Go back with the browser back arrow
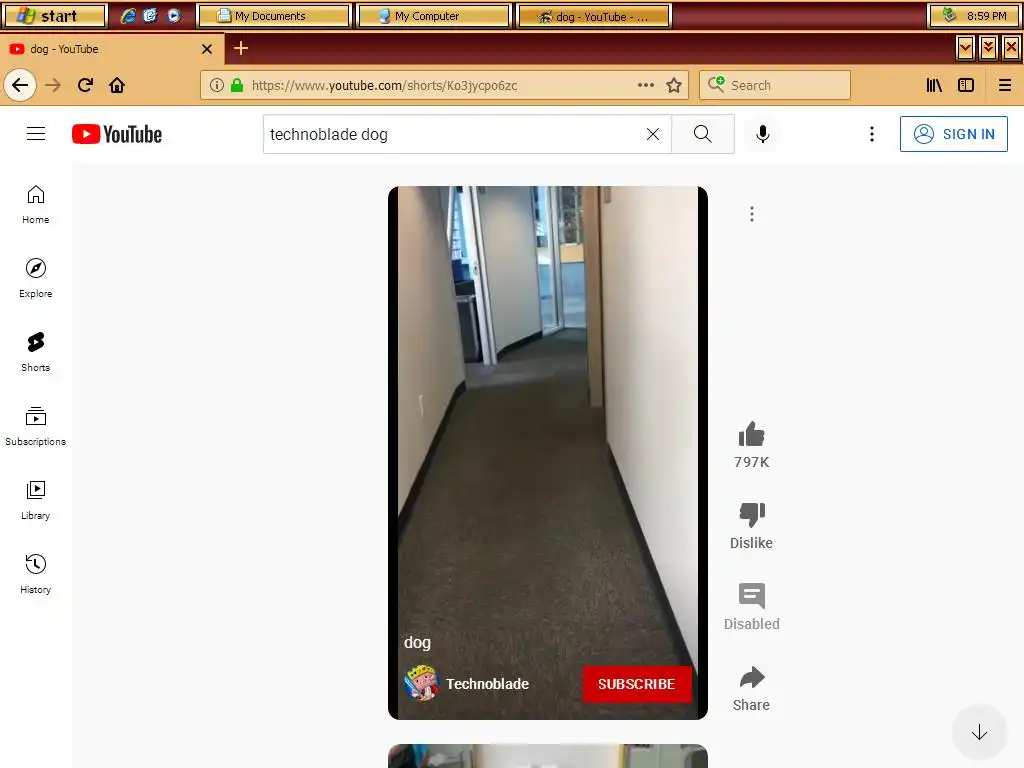The width and height of the screenshot is (1024, 768). (x=20, y=85)
